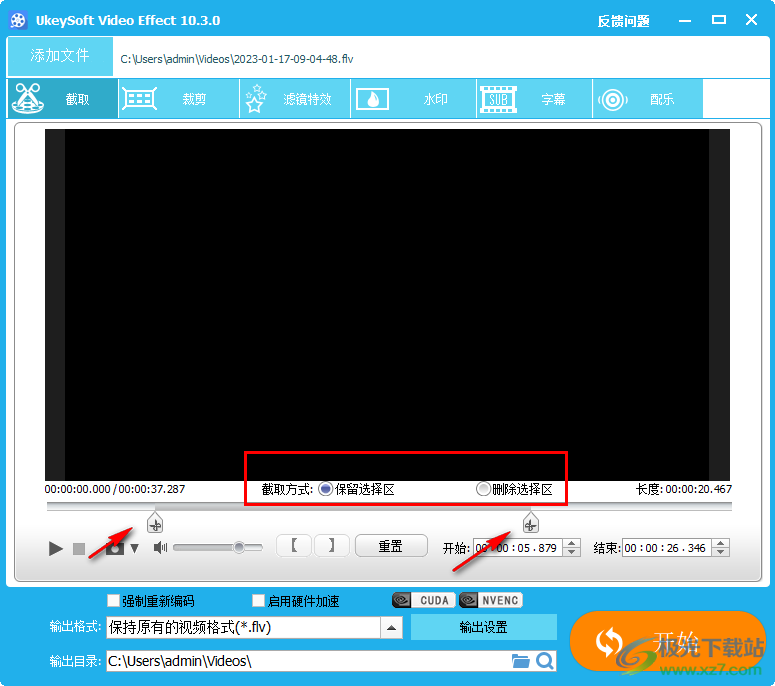Click the 输出目录 path field
This screenshot has height=686, width=775.
click(x=307, y=661)
